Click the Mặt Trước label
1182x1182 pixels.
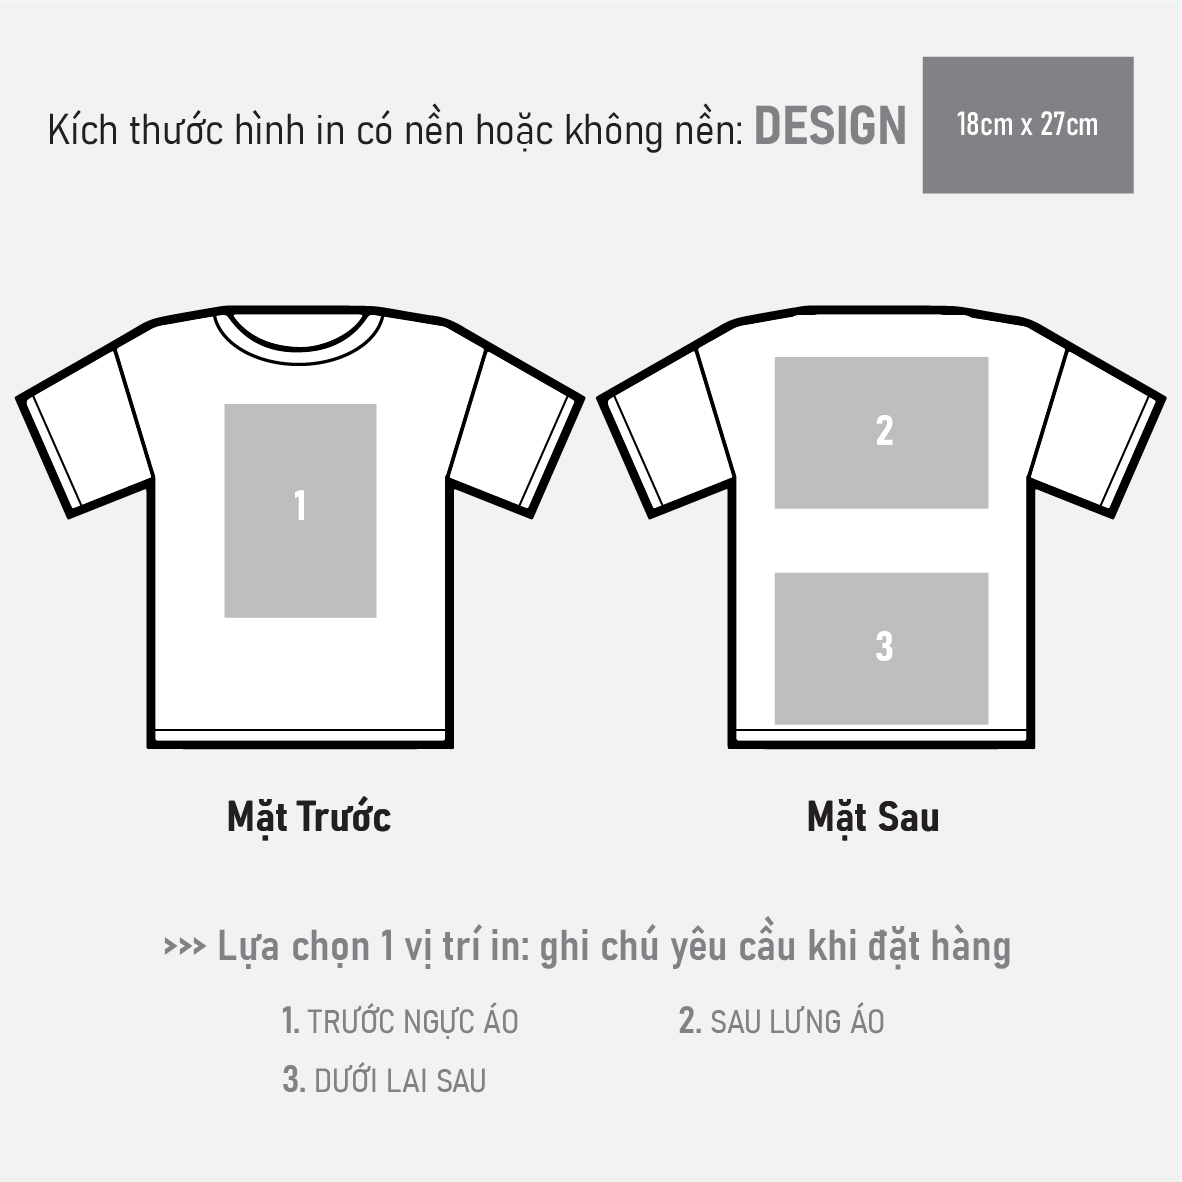(309, 818)
